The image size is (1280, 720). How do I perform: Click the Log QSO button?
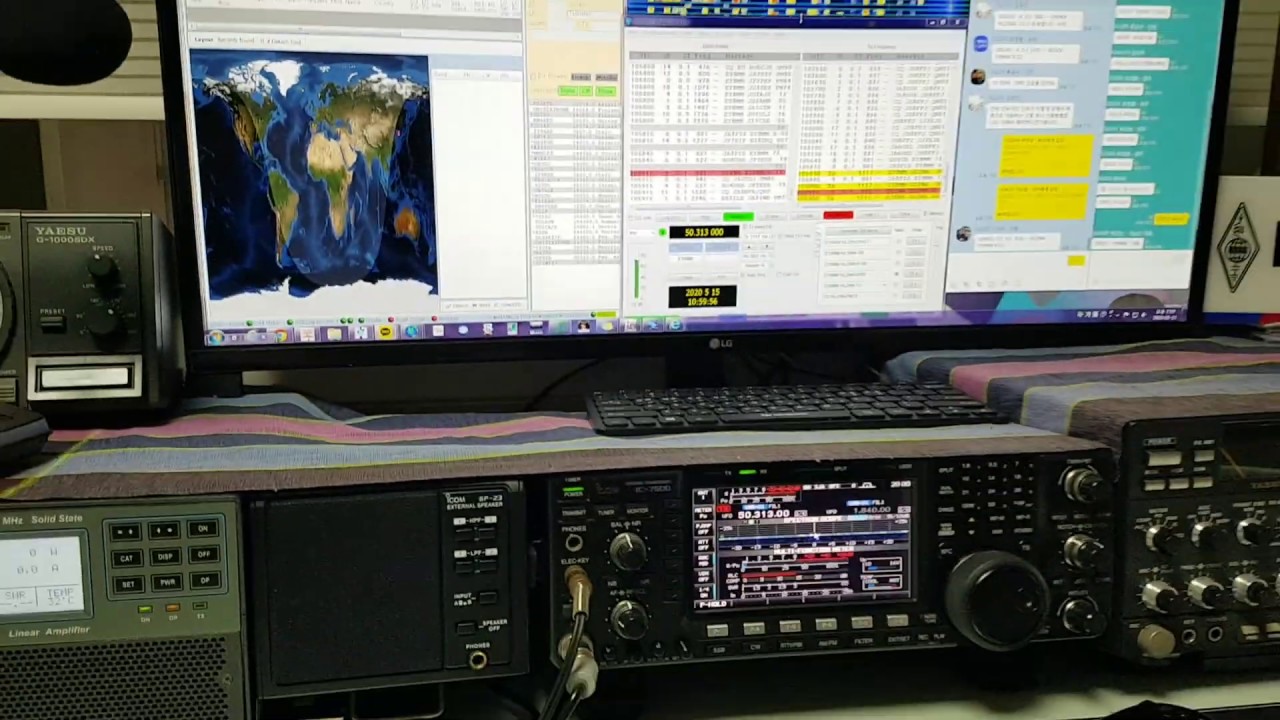pyautogui.click(x=670, y=217)
